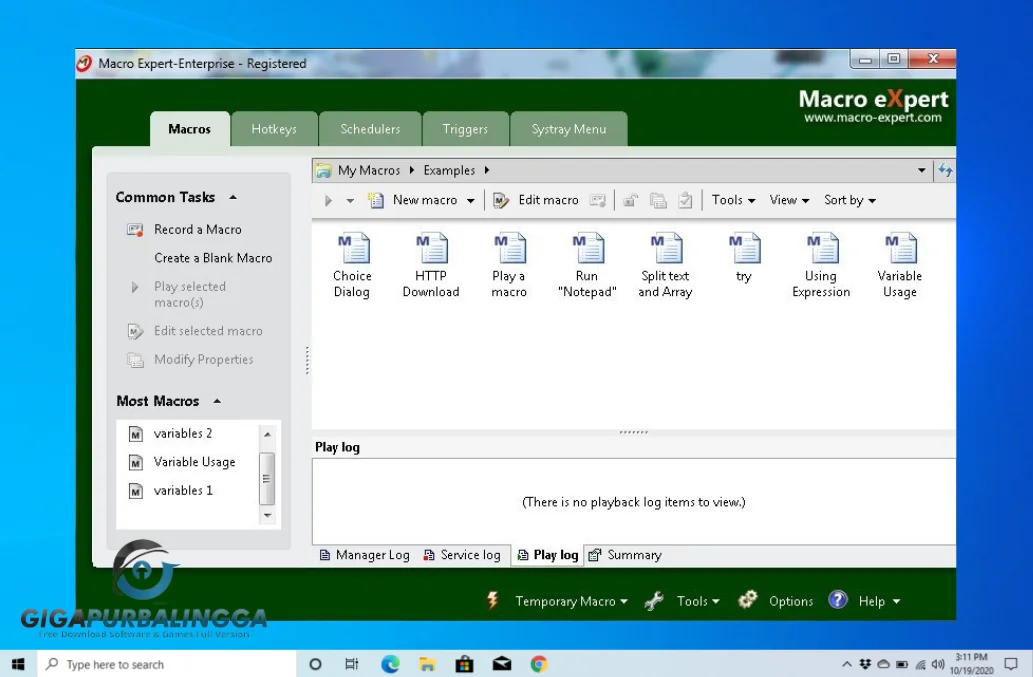Select the Using Expression macro icon
The image size is (1033, 677).
pos(822,265)
